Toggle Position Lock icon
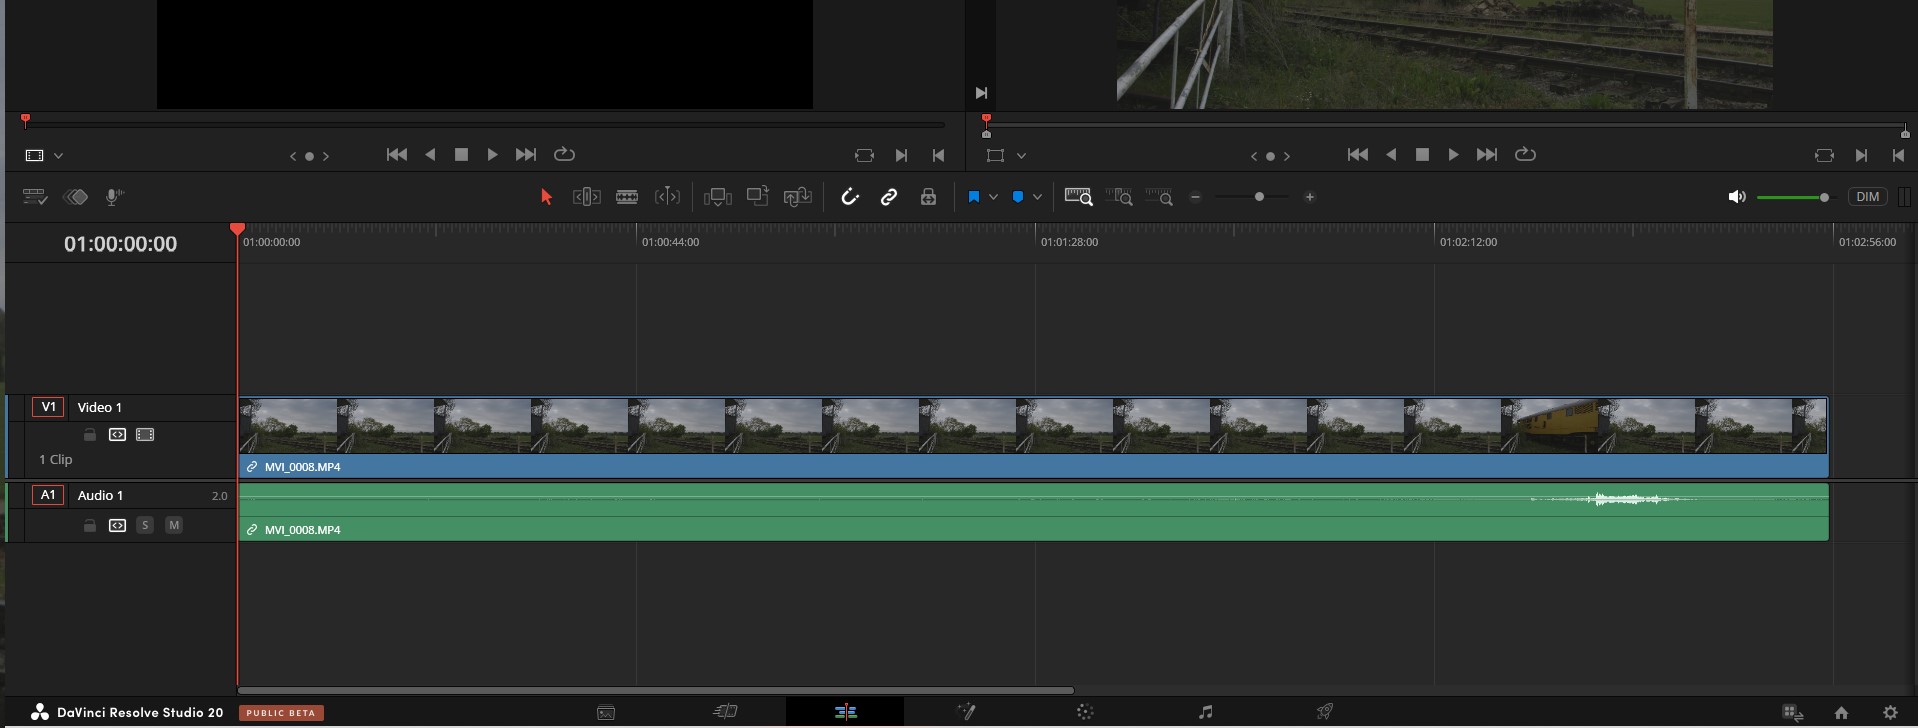Viewport: 1918px width, 728px height. [929, 197]
